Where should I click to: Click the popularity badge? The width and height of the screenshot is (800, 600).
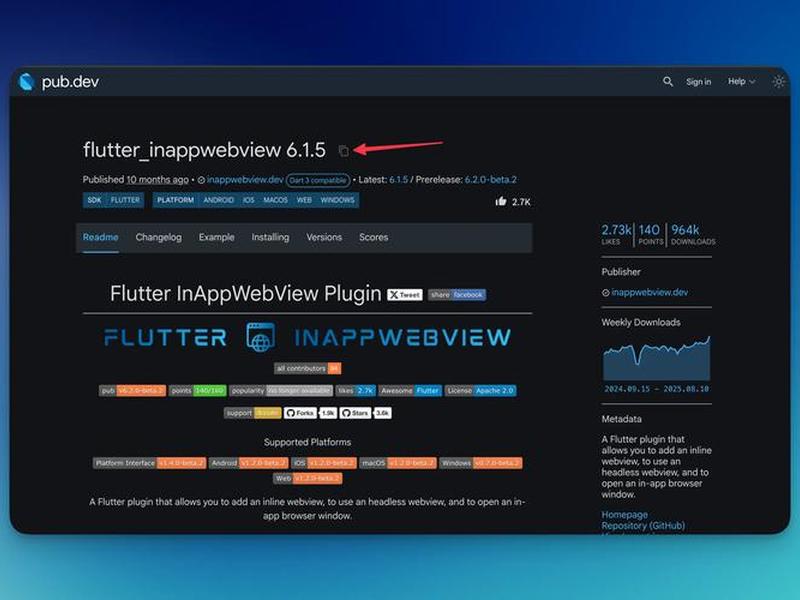point(281,390)
